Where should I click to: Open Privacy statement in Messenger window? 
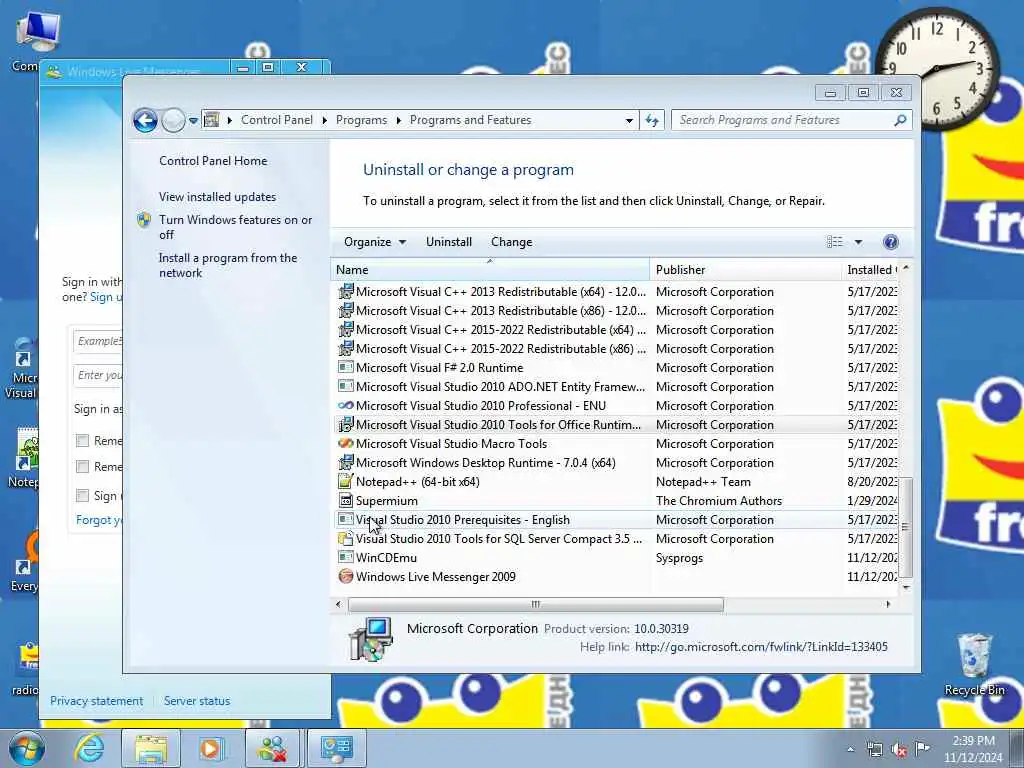[x=97, y=701]
